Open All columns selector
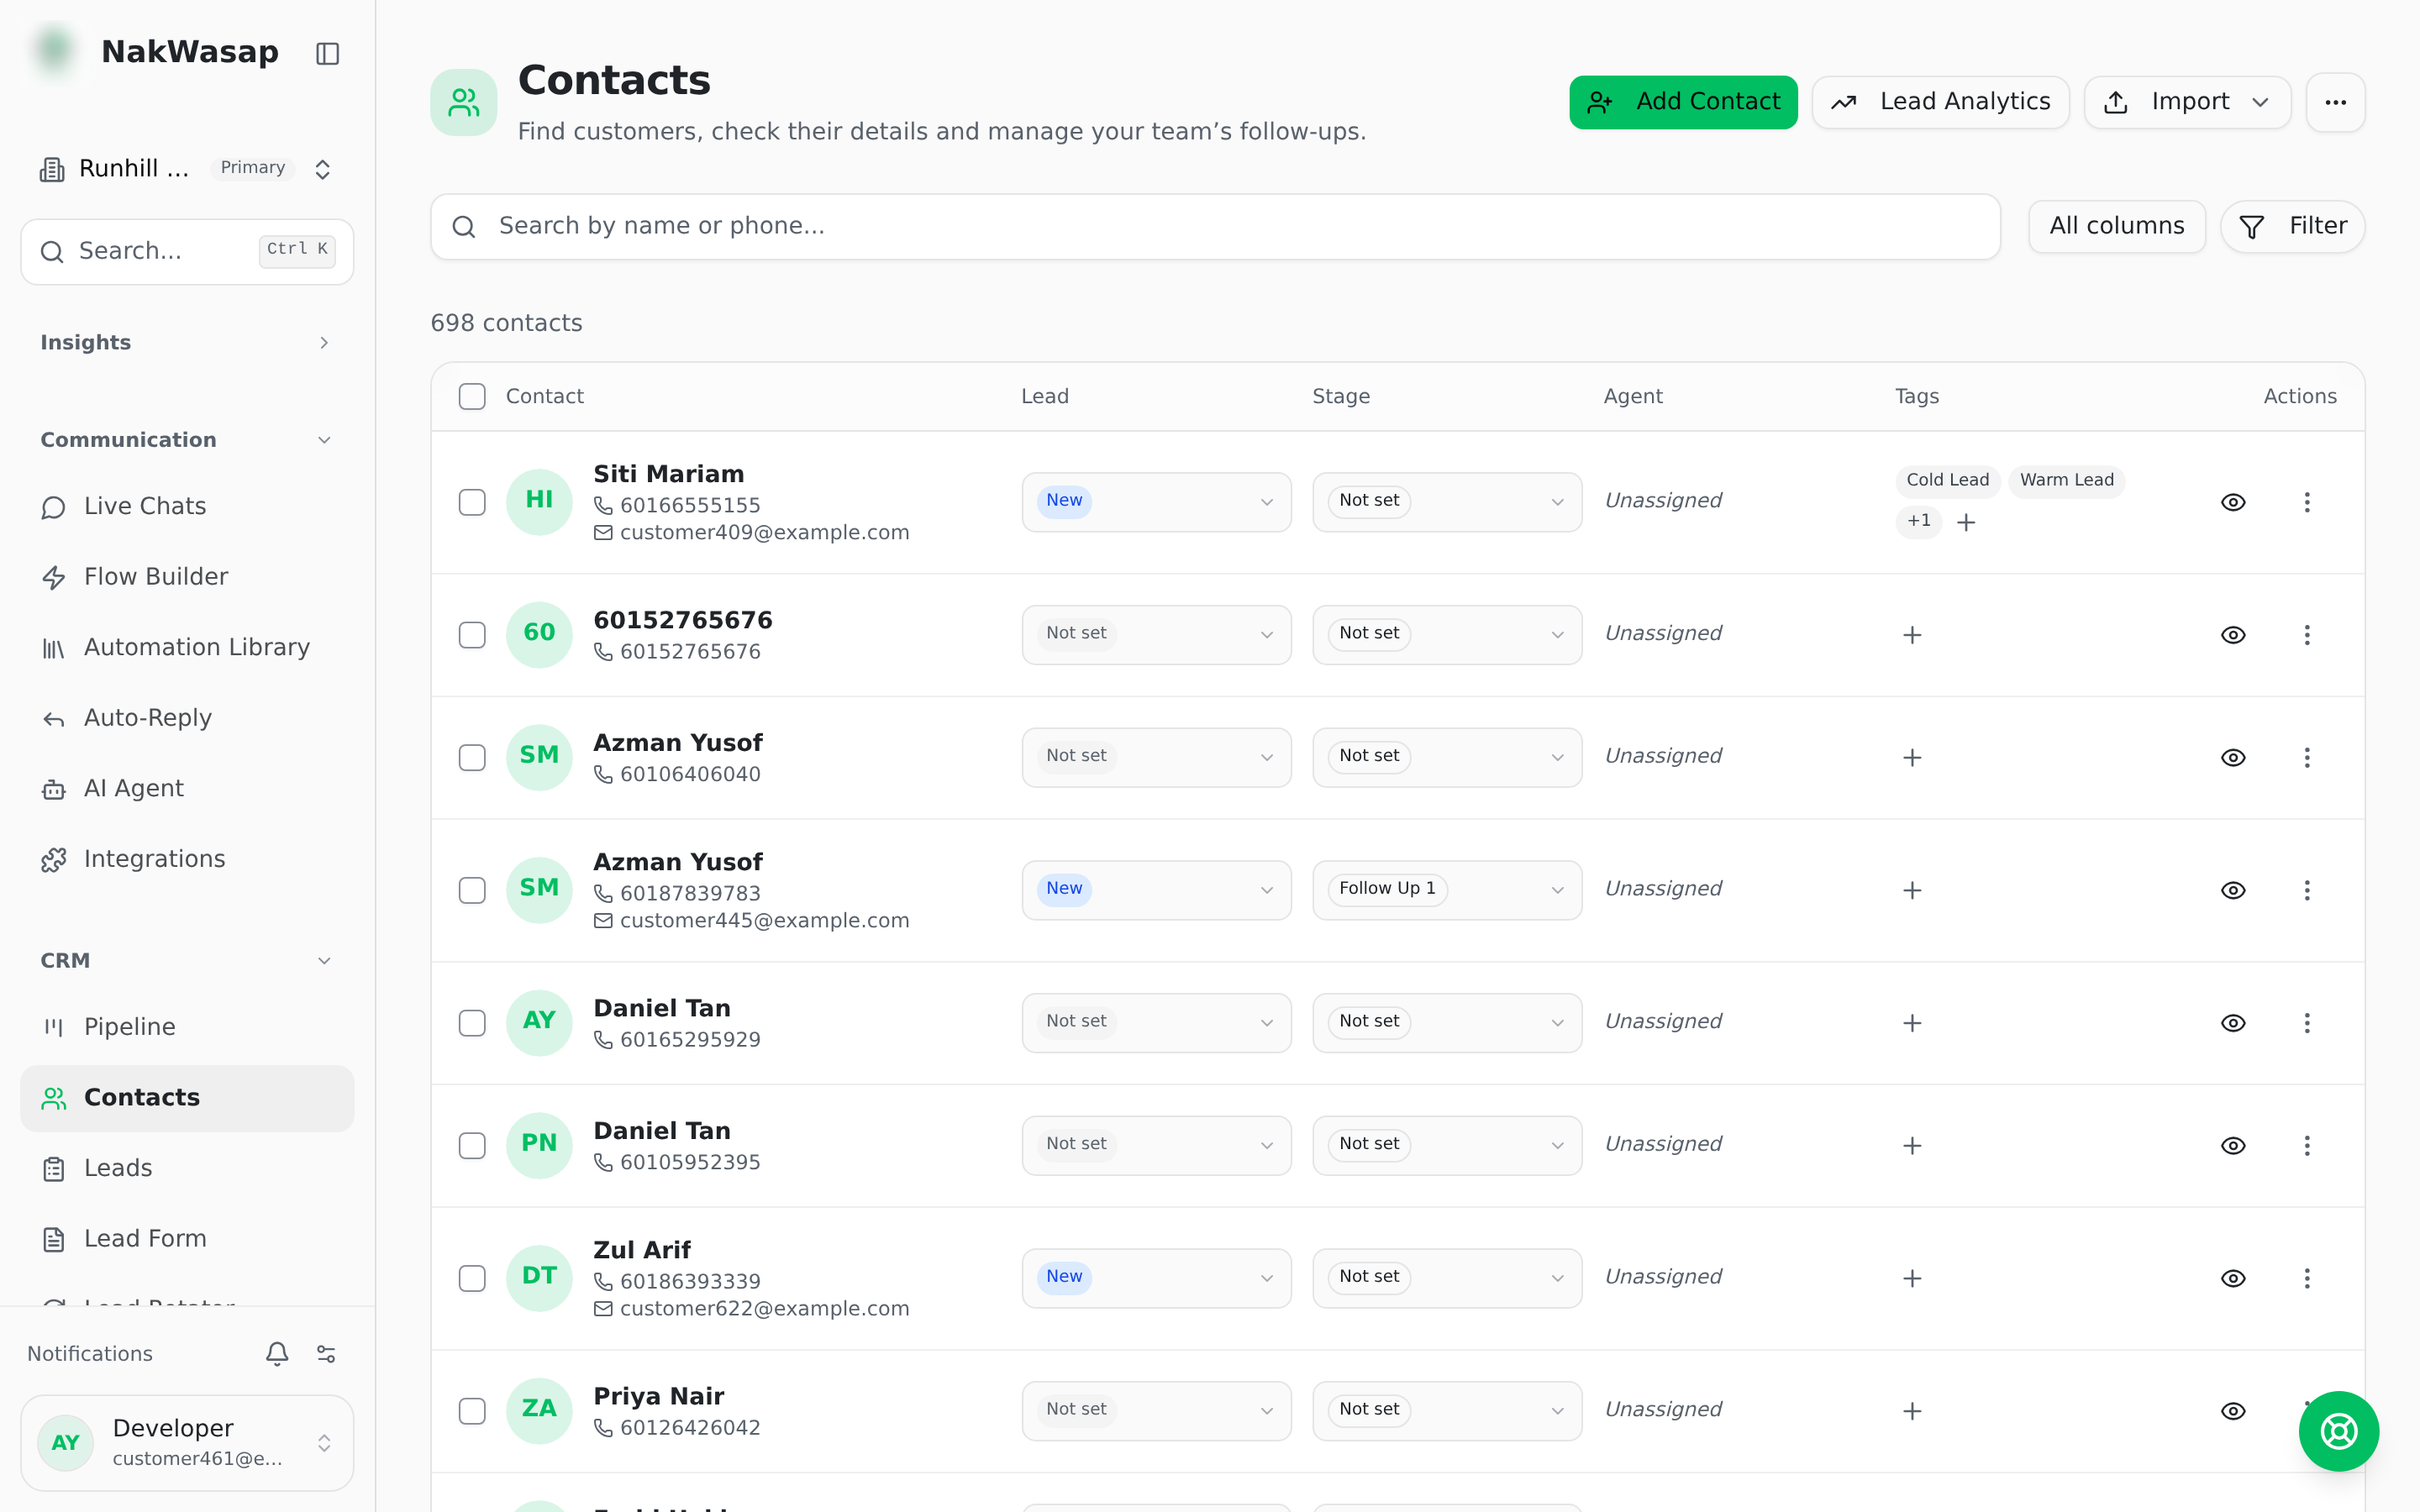2420x1512 pixels. (x=2116, y=227)
